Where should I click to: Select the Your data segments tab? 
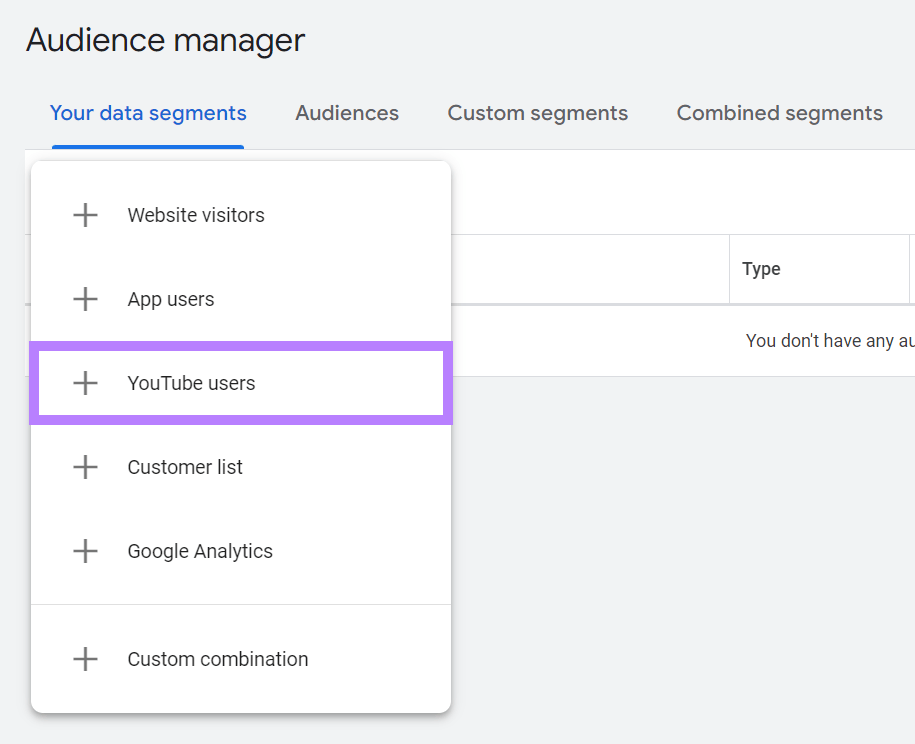[147, 113]
